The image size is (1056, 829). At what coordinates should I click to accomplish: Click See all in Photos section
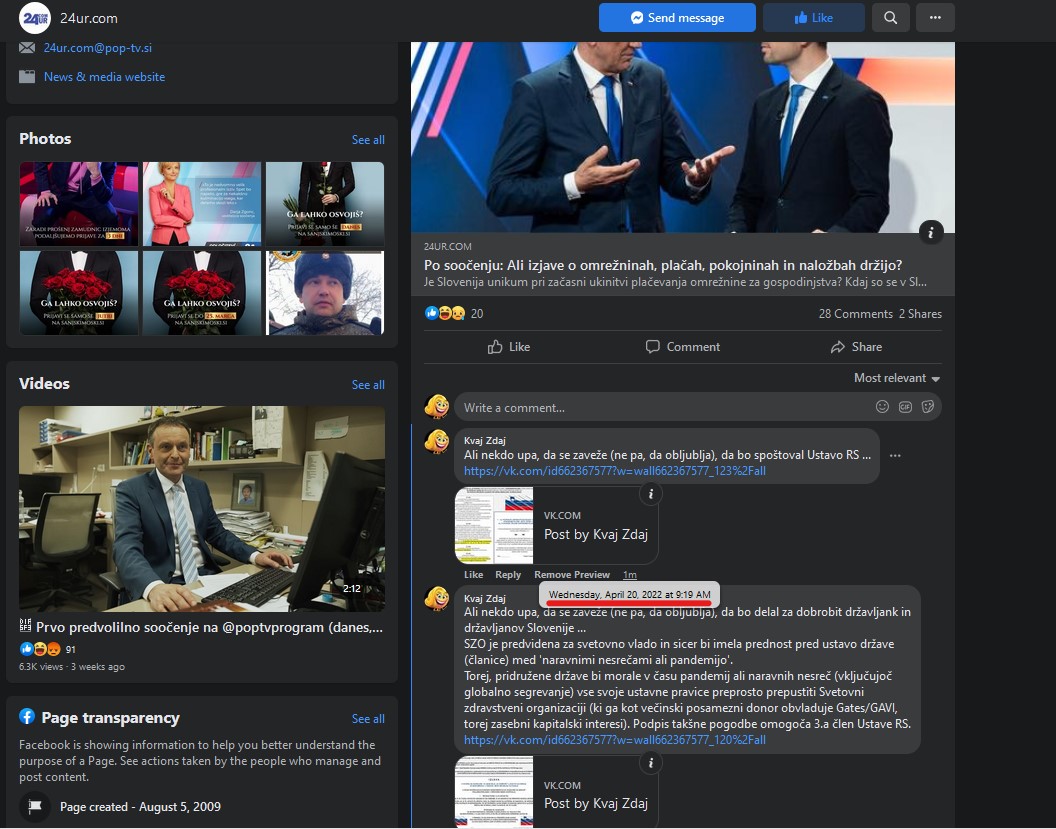pos(367,140)
